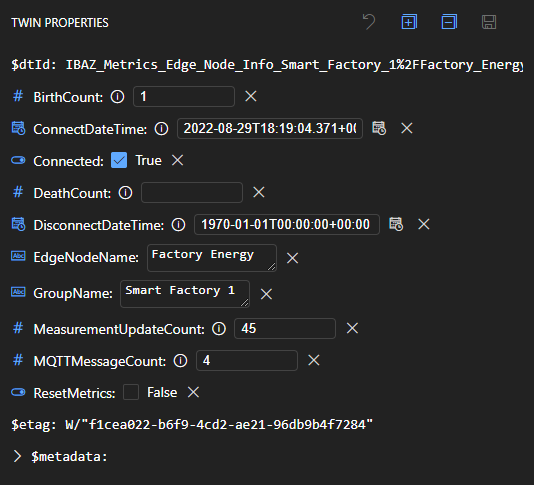Click the TWIN PROPERTIES heading
534x485 pixels.
pyautogui.click(x=60, y=23)
